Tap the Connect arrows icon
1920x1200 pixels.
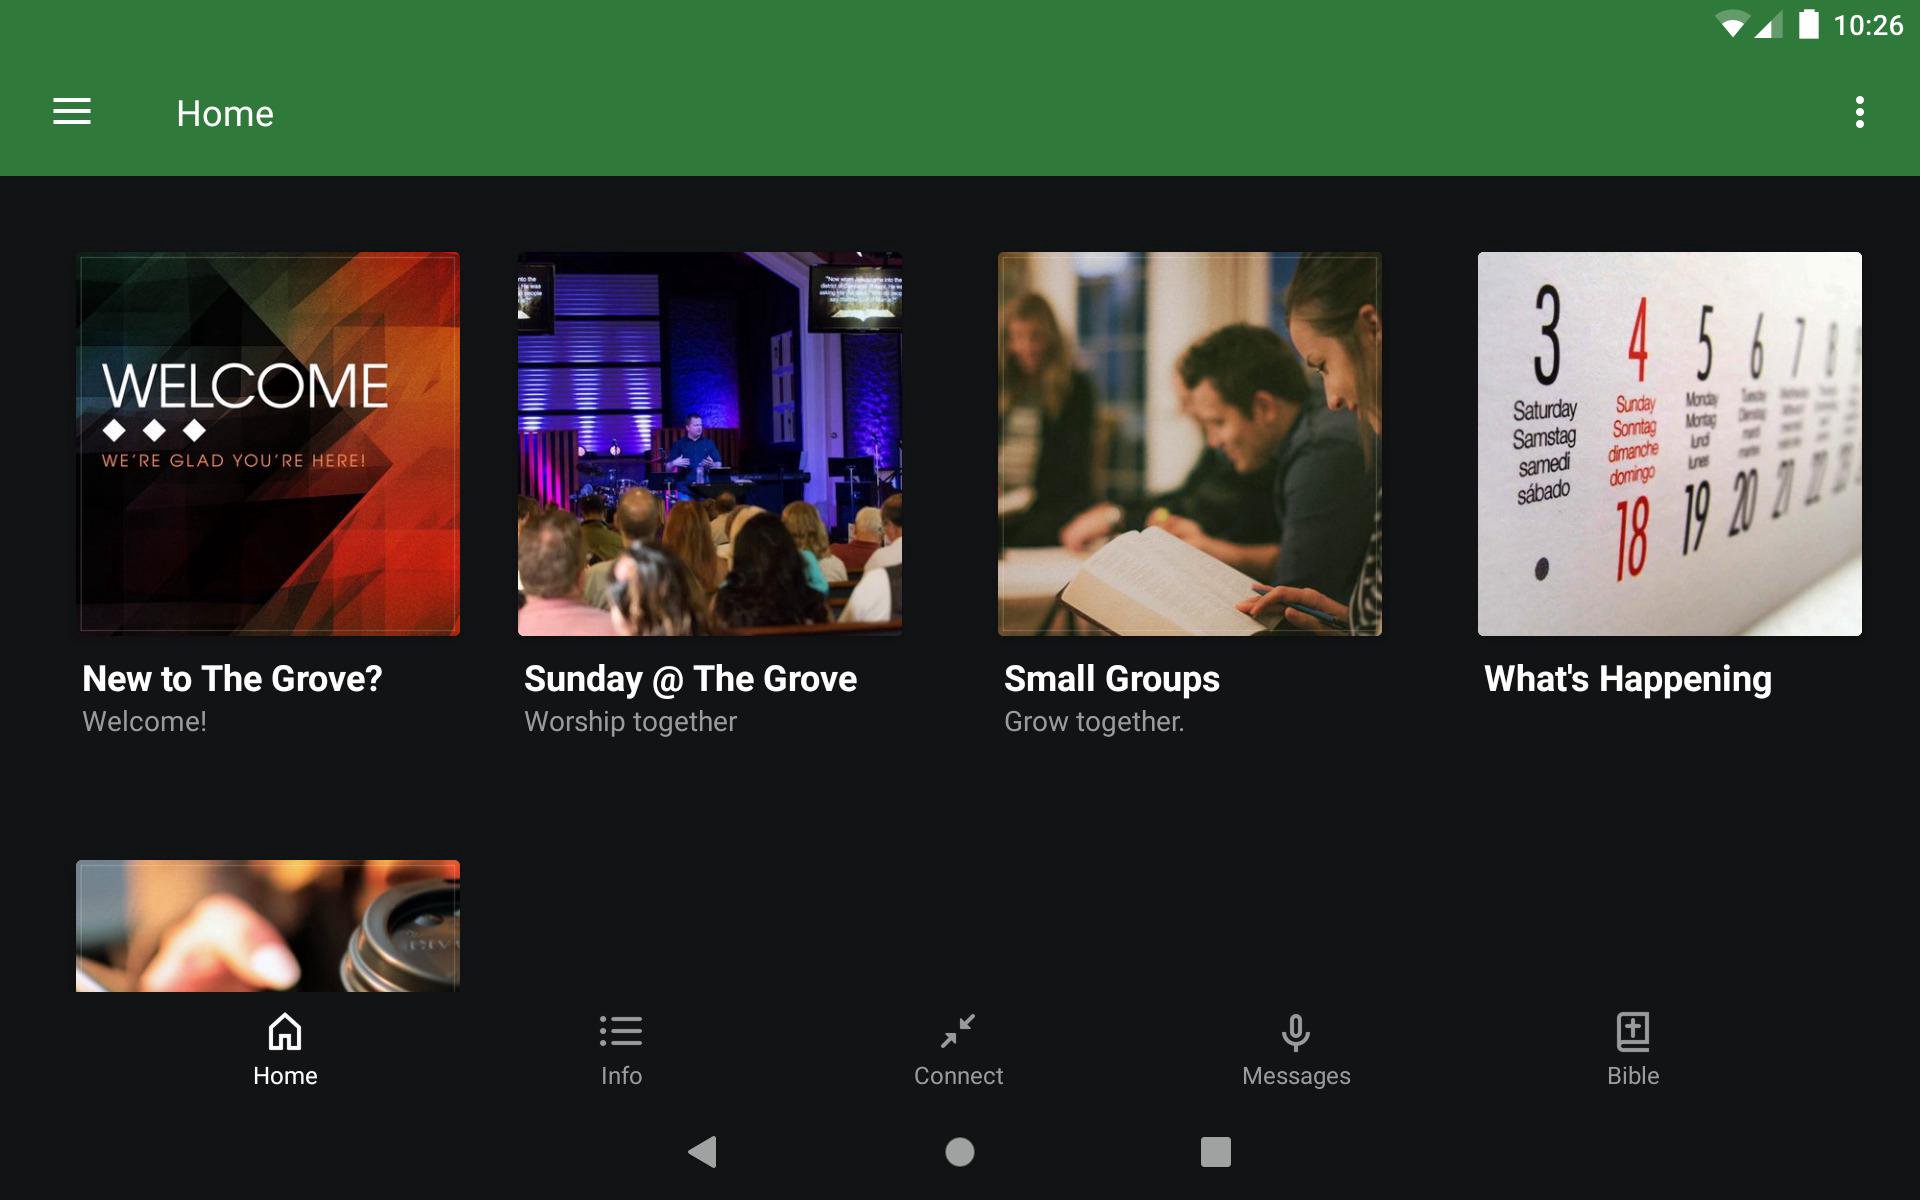click(x=958, y=1031)
